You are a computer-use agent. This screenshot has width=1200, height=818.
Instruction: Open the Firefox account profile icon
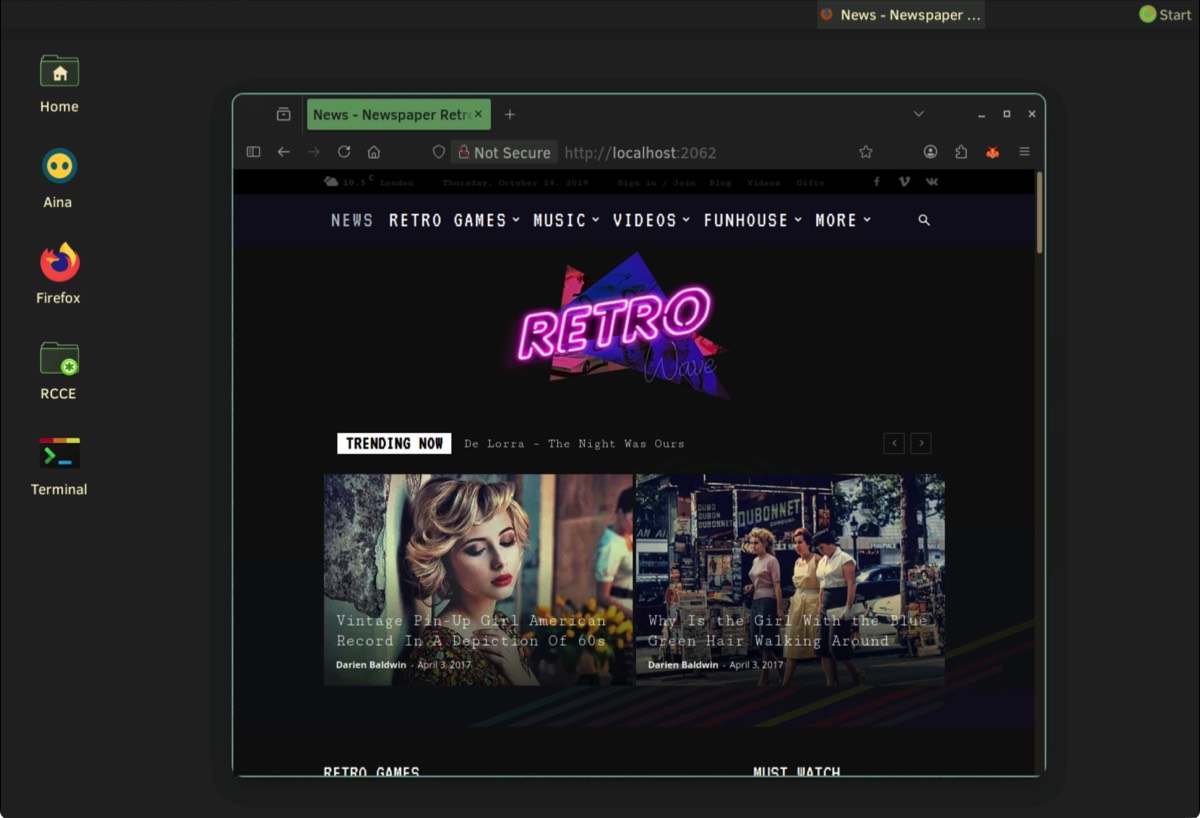tap(930, 152)
